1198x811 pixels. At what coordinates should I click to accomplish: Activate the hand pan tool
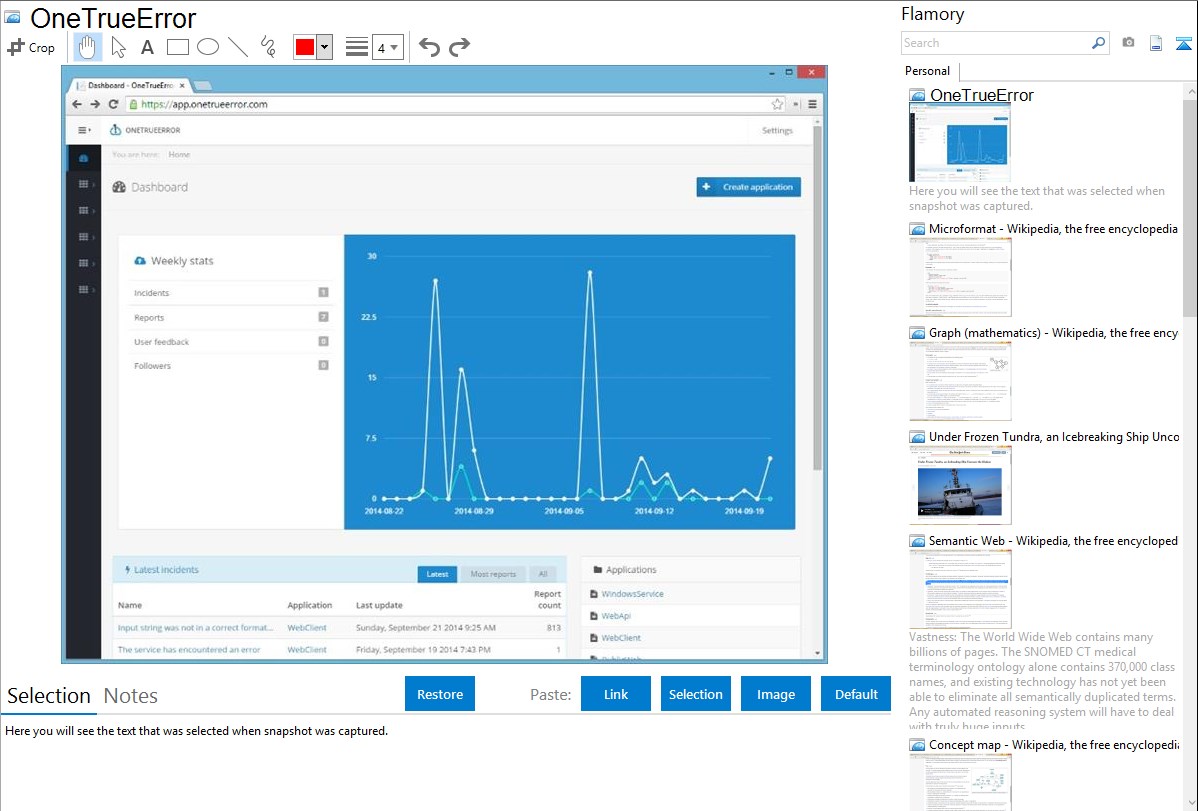click(x=87, y=47)
